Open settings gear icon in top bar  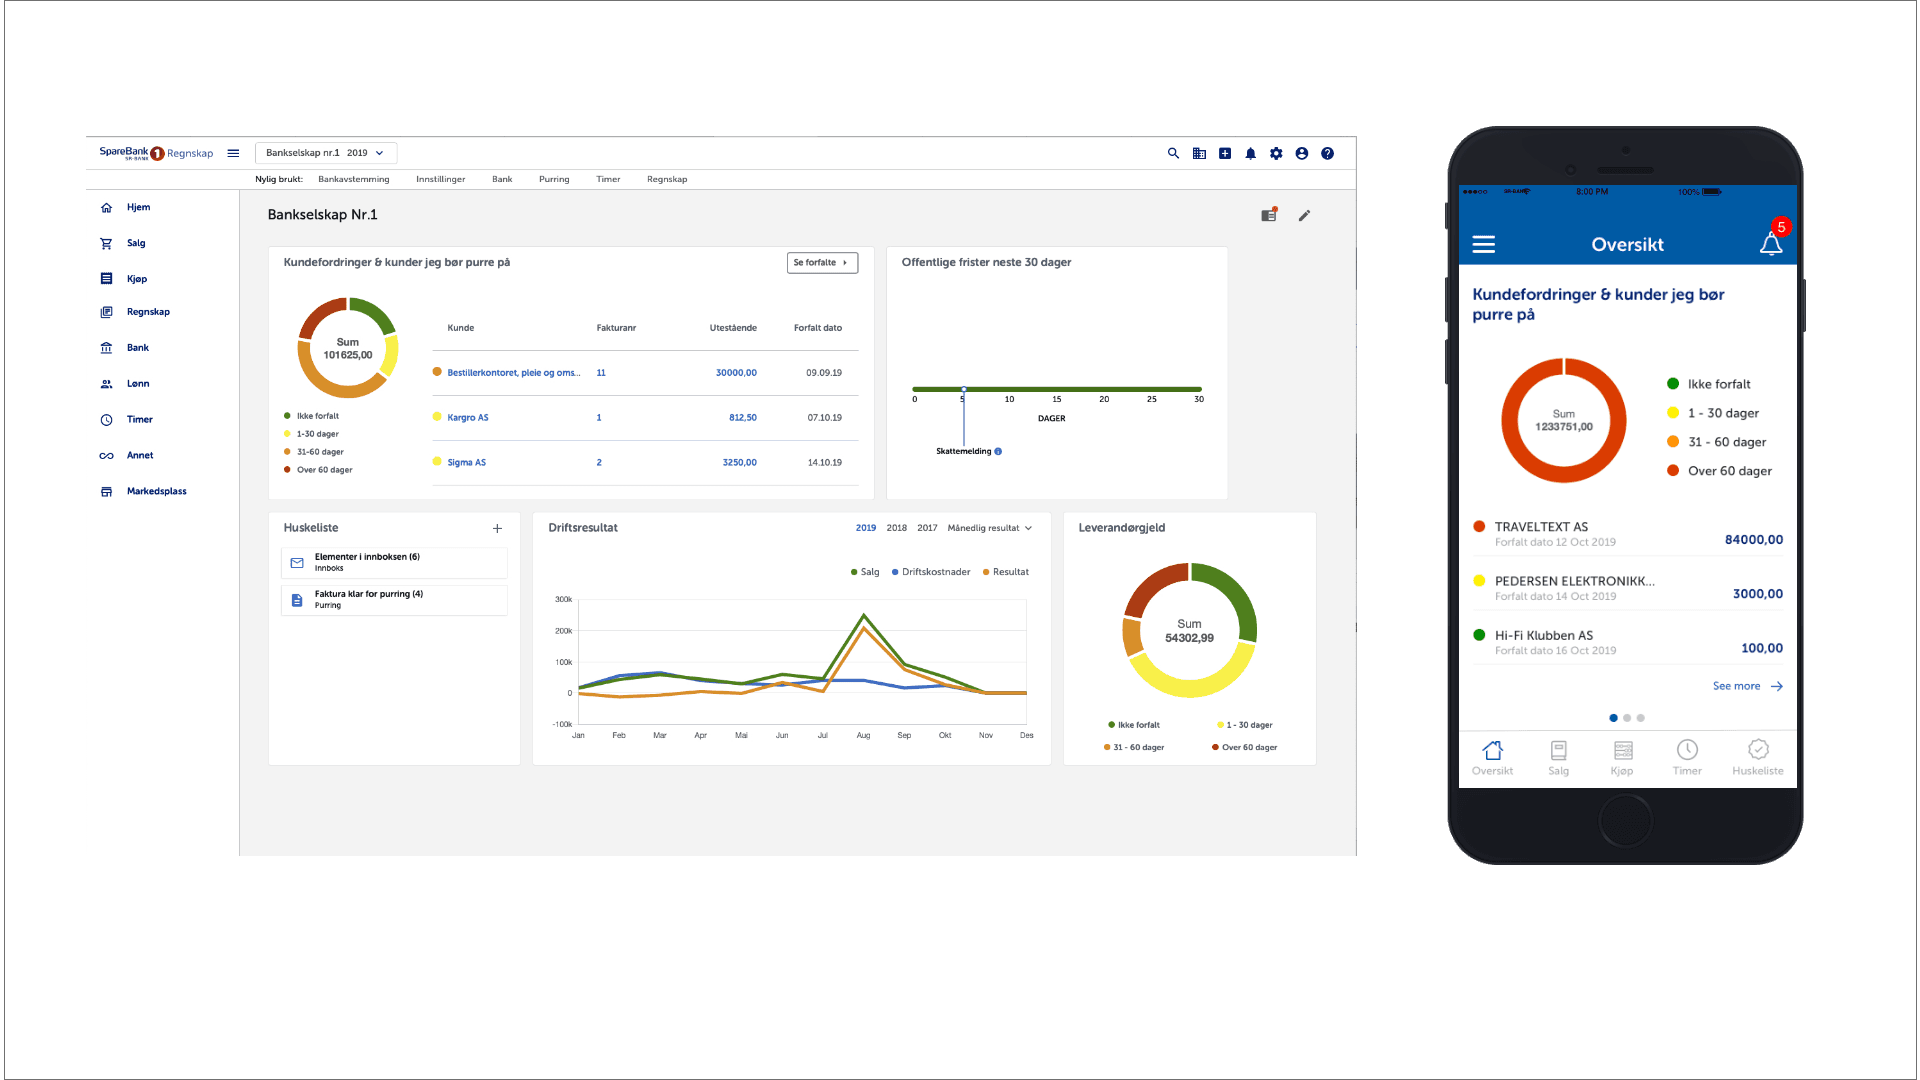pyautogui.click(x=1276, y=153)
